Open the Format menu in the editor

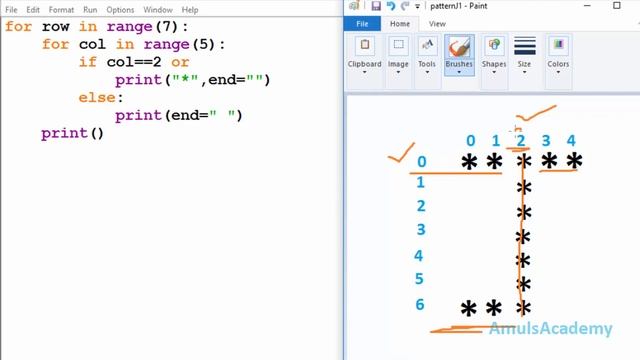pos(61,9)
